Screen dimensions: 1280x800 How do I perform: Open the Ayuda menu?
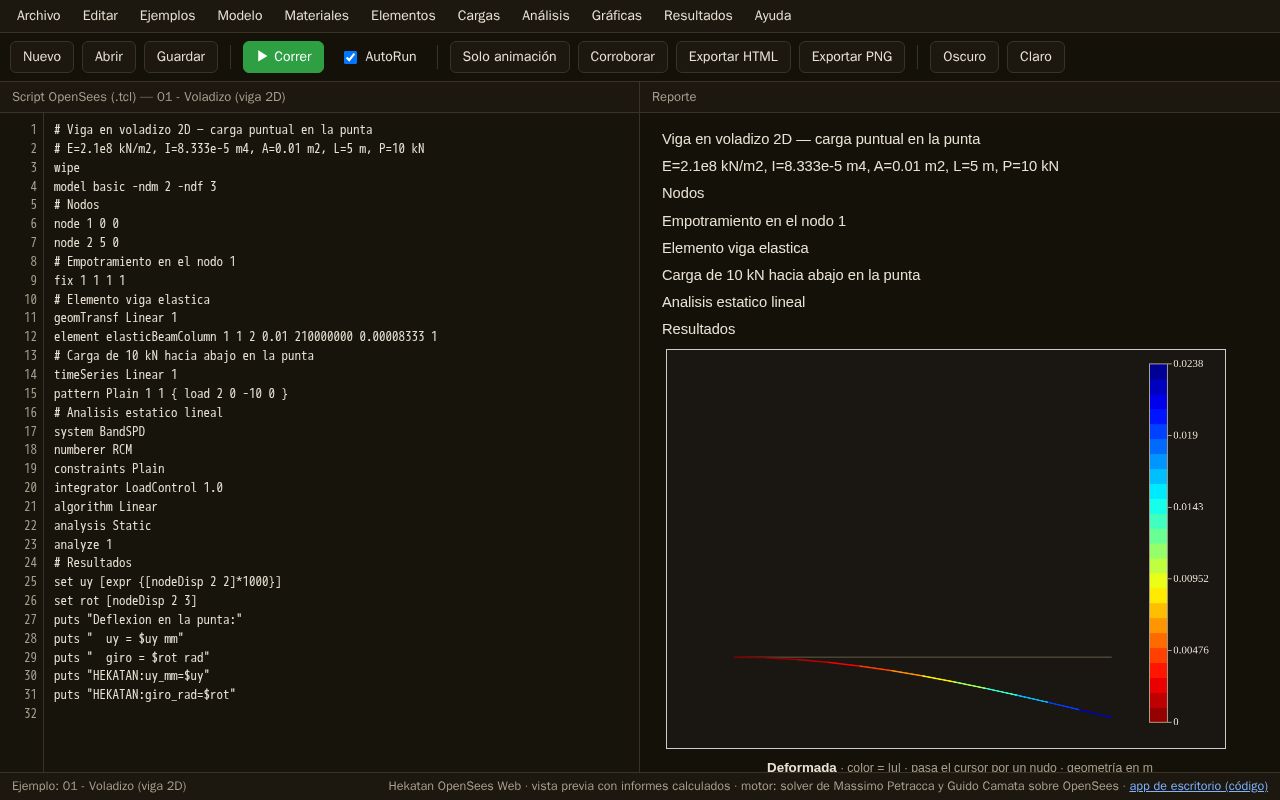[773, 15]
